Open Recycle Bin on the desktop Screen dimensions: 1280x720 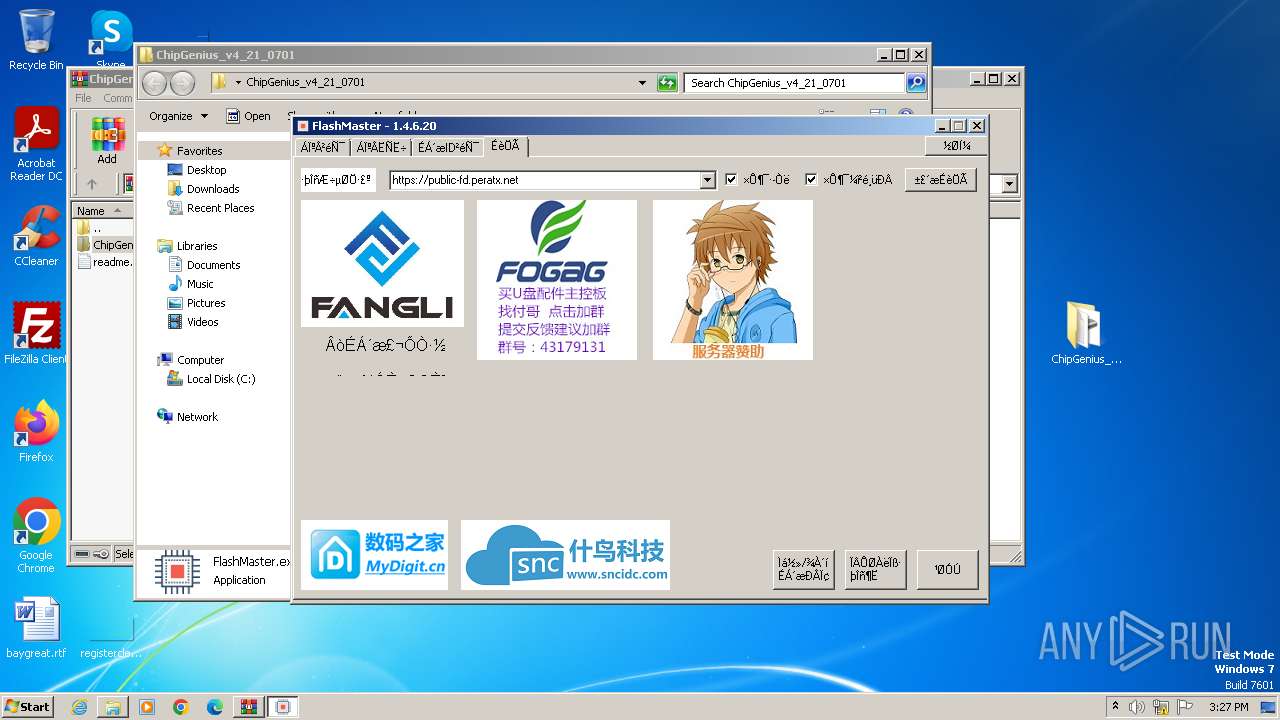pos(36,41)
